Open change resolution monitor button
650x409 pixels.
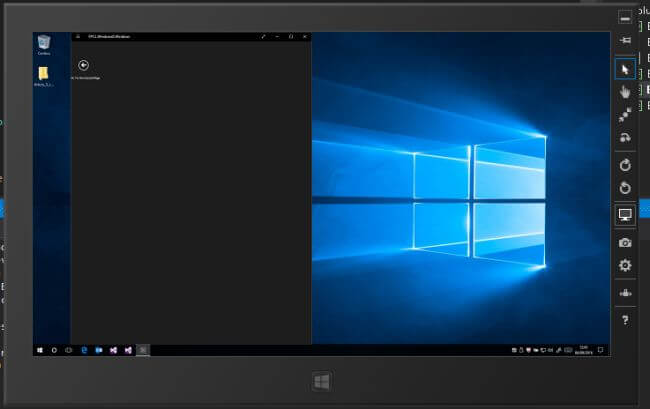click(x=625, y=215)
